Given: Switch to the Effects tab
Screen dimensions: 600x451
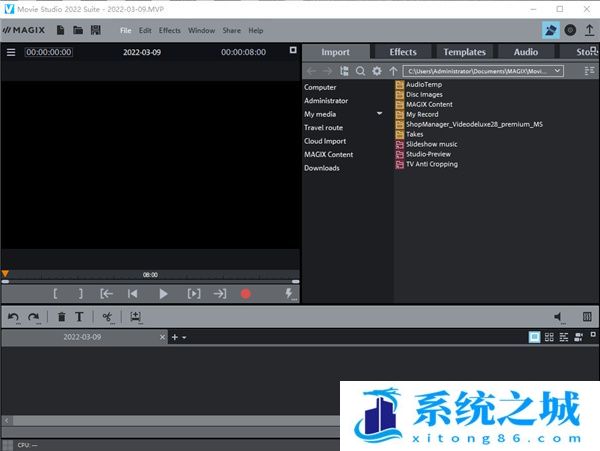Looking at the screenshot, I should pos(403,52).
